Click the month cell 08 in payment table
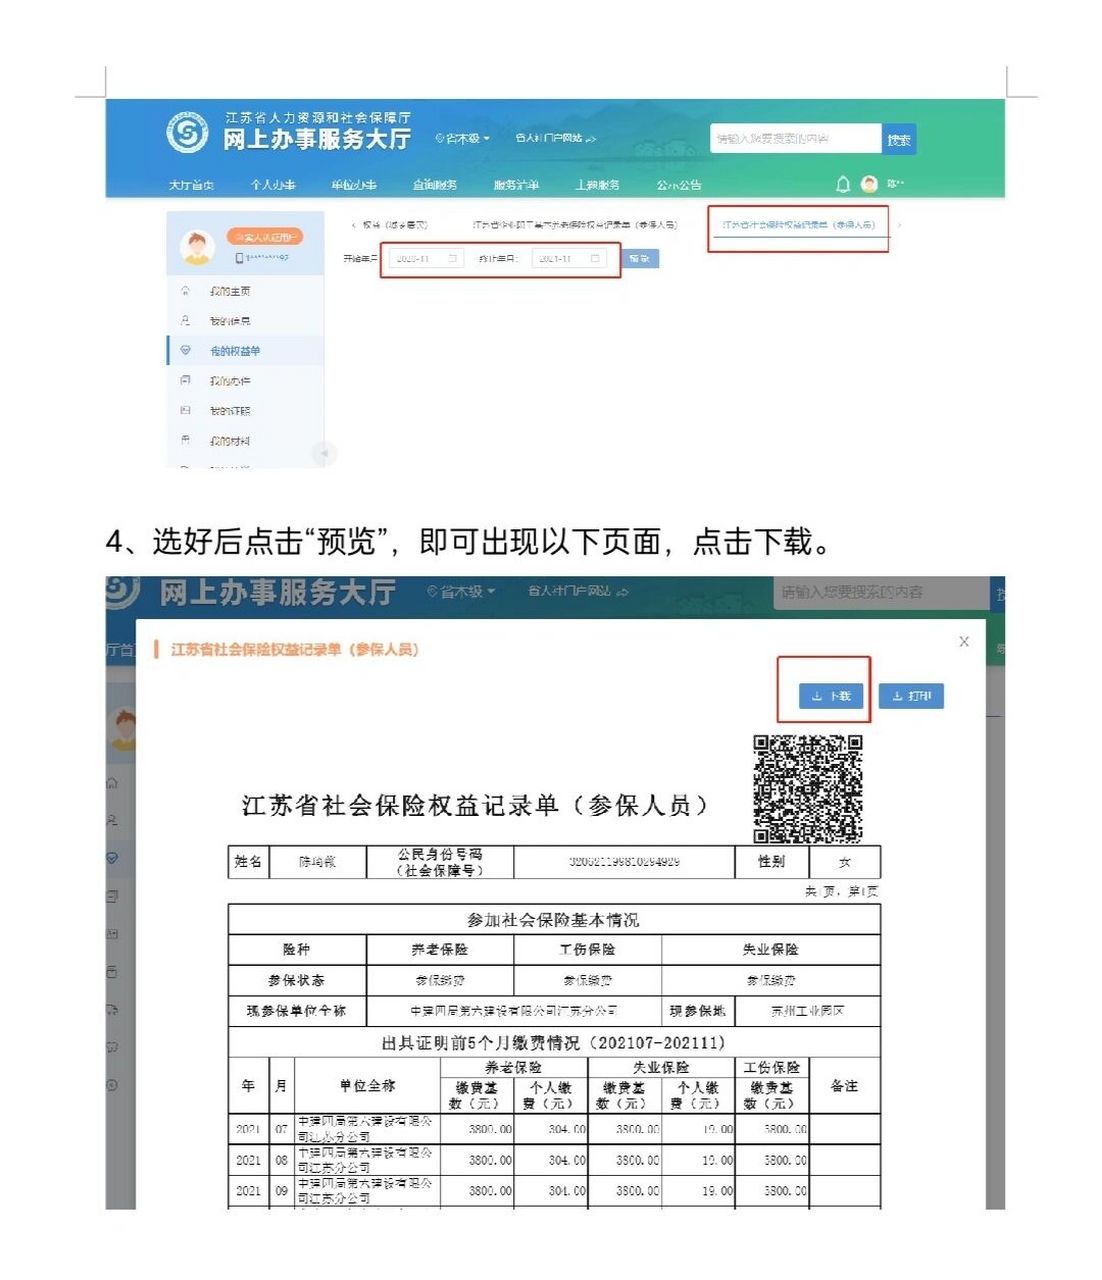The width and height of the screenshot is (1102, 1280). coord(282,1160)
